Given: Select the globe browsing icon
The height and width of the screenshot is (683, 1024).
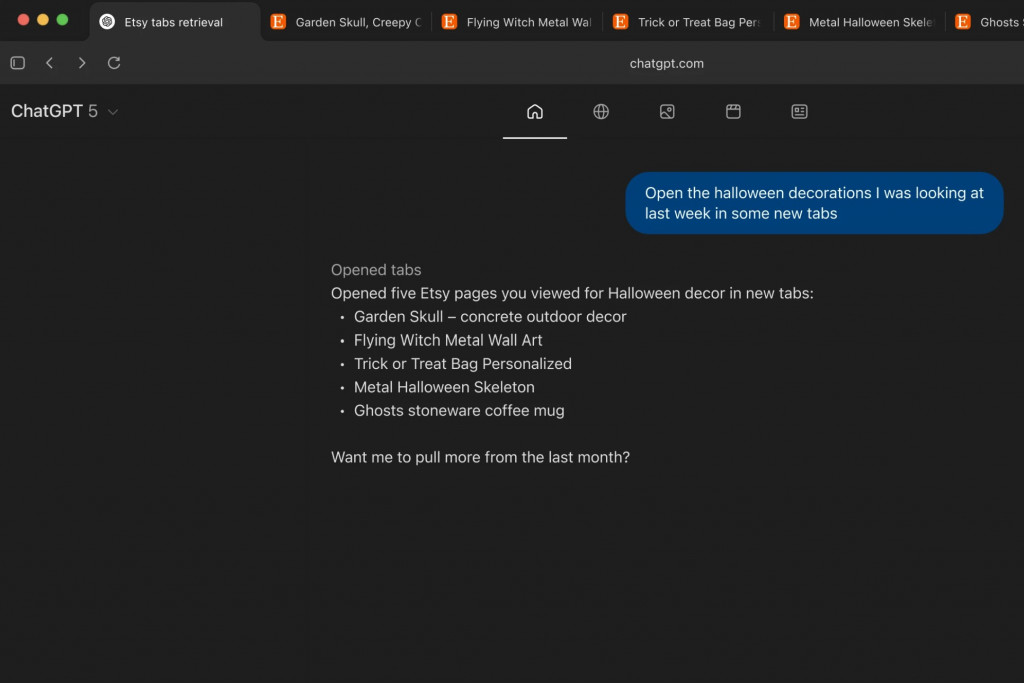Looking at the screenshot, I should pyautogui.click(x=601, y=111).
